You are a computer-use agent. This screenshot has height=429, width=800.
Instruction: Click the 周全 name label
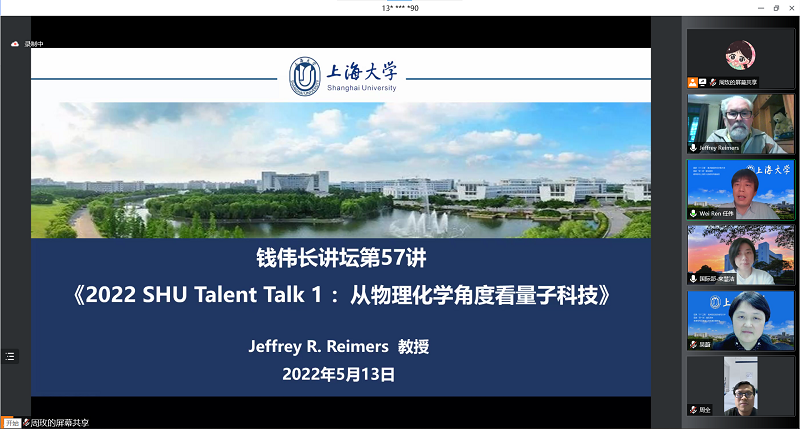[x=705, y=410]
